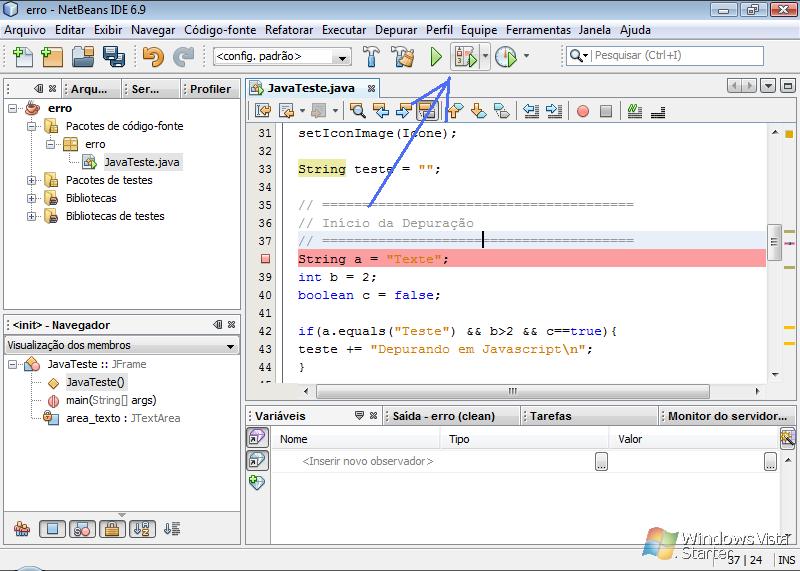This screenshot has width=800, height=571.
Task: Click the Clean and Build icon
Action: coord(403,56)
